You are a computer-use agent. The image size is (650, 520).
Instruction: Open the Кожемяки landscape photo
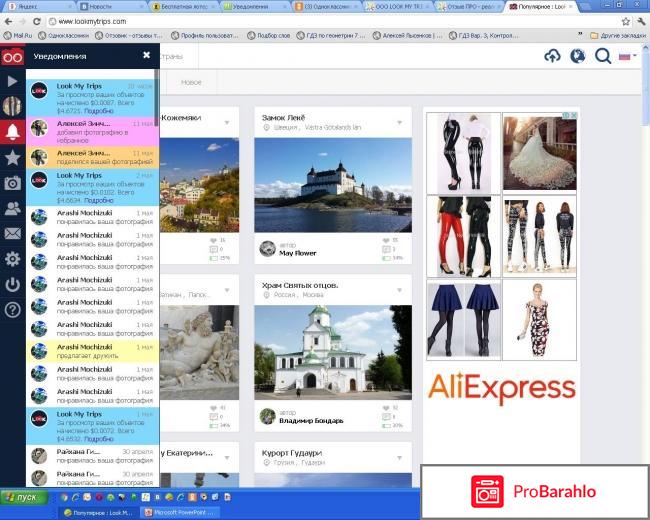coord(199,185)
